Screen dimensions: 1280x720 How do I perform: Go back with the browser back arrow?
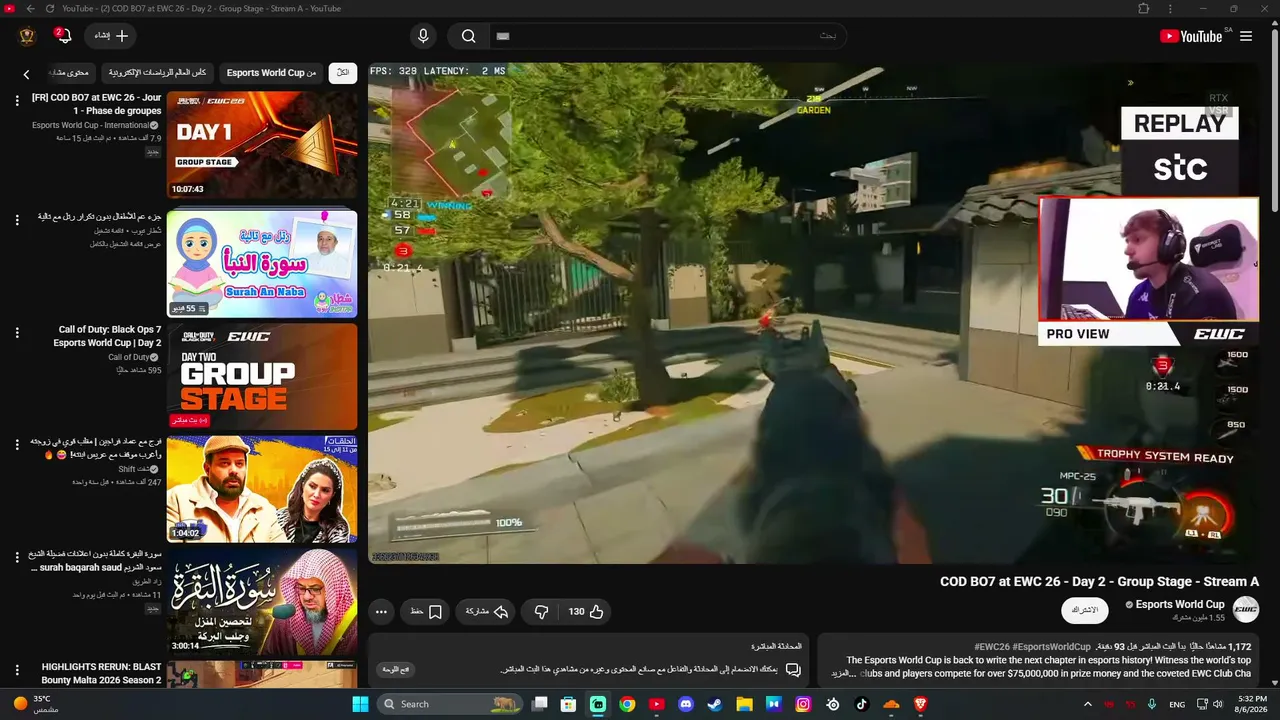(30, 8)
